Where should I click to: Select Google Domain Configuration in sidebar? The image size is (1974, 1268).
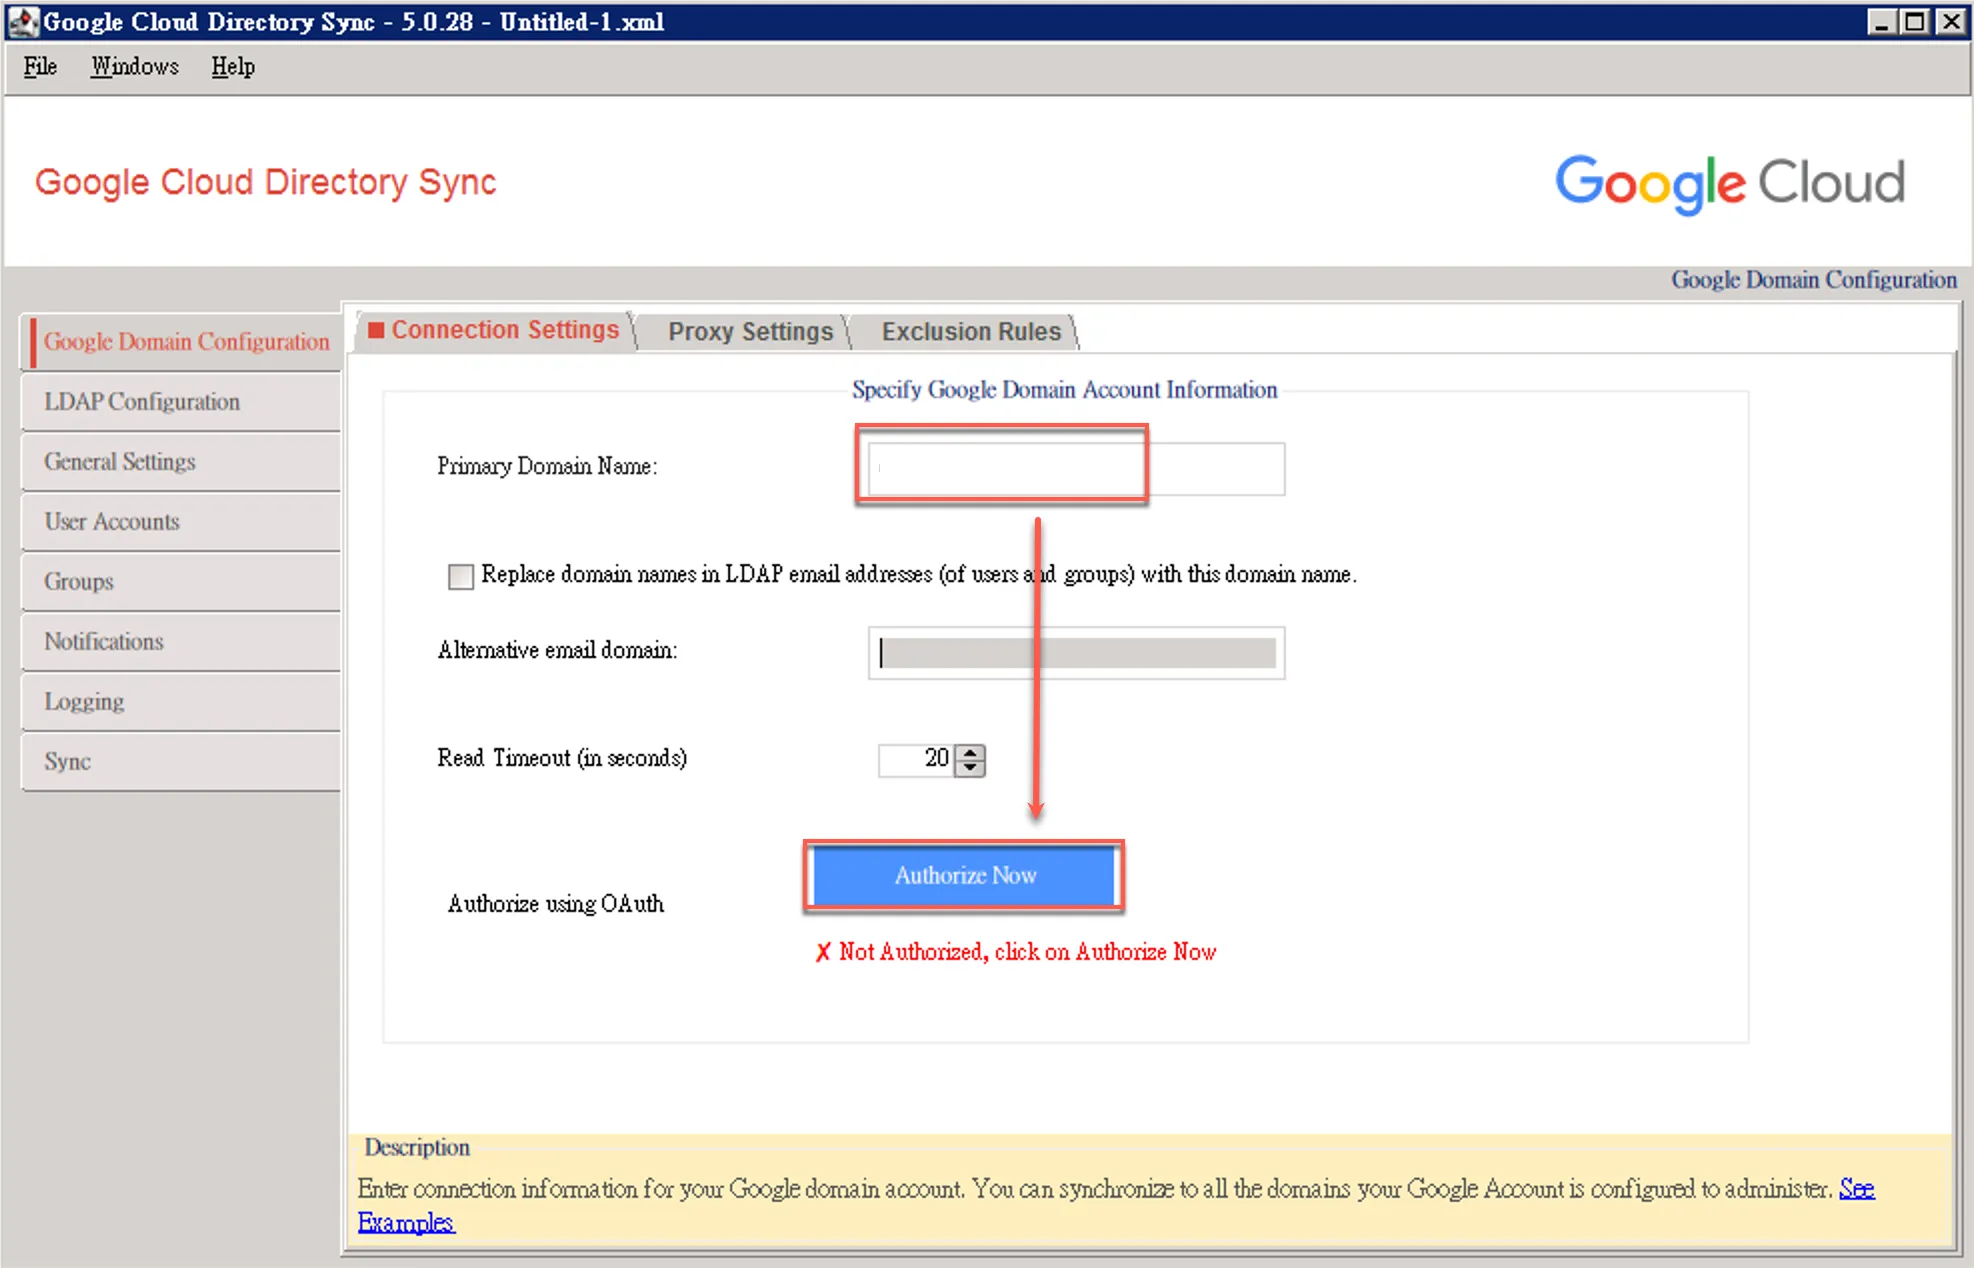[182, 342]
